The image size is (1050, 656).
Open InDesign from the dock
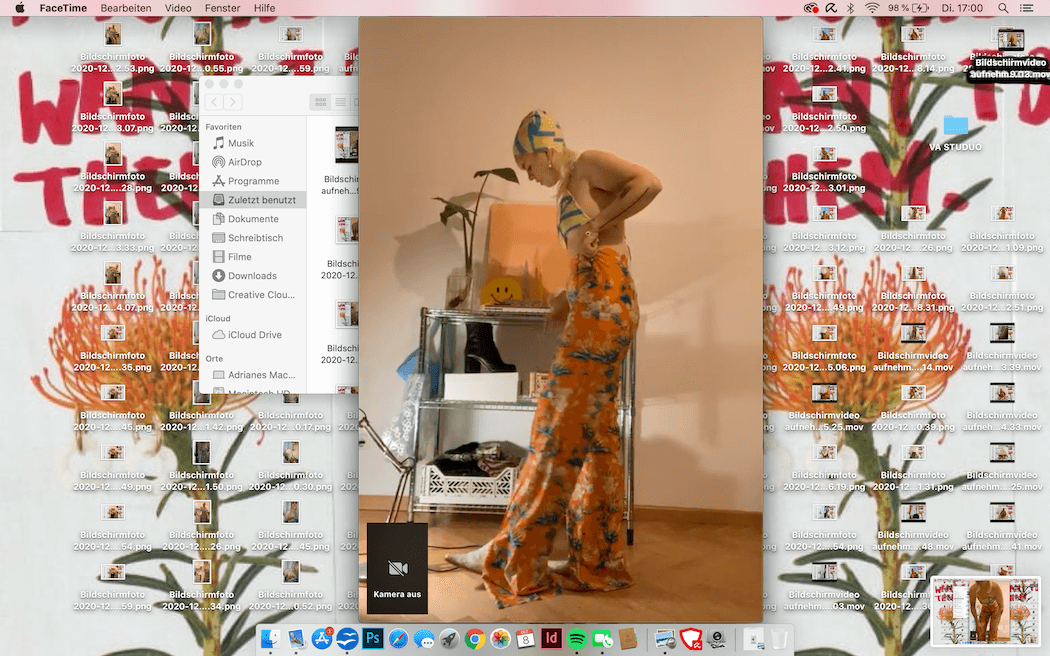click(551, 638)
